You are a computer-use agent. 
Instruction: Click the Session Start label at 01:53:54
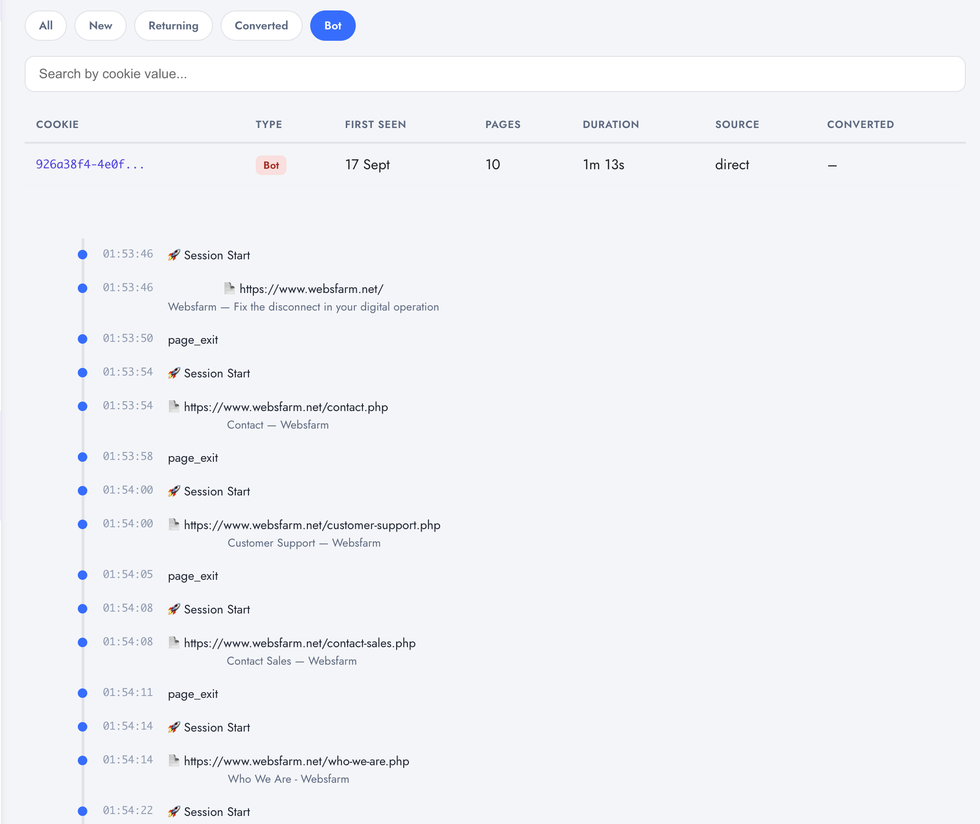pos(217,373)
